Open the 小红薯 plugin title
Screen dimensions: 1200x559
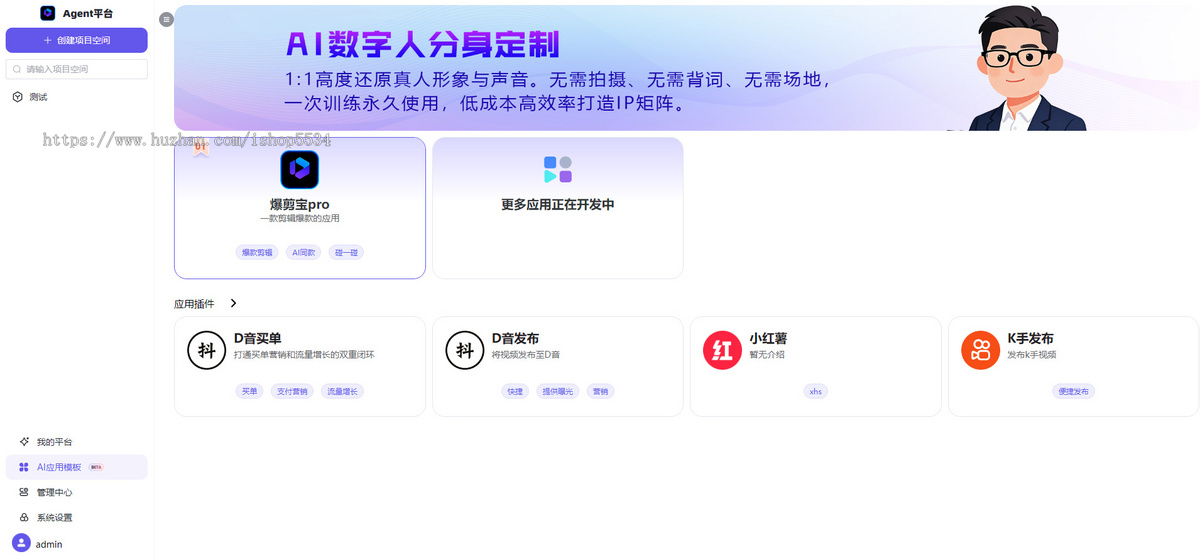pyautogui.click(x=768, y=339)
